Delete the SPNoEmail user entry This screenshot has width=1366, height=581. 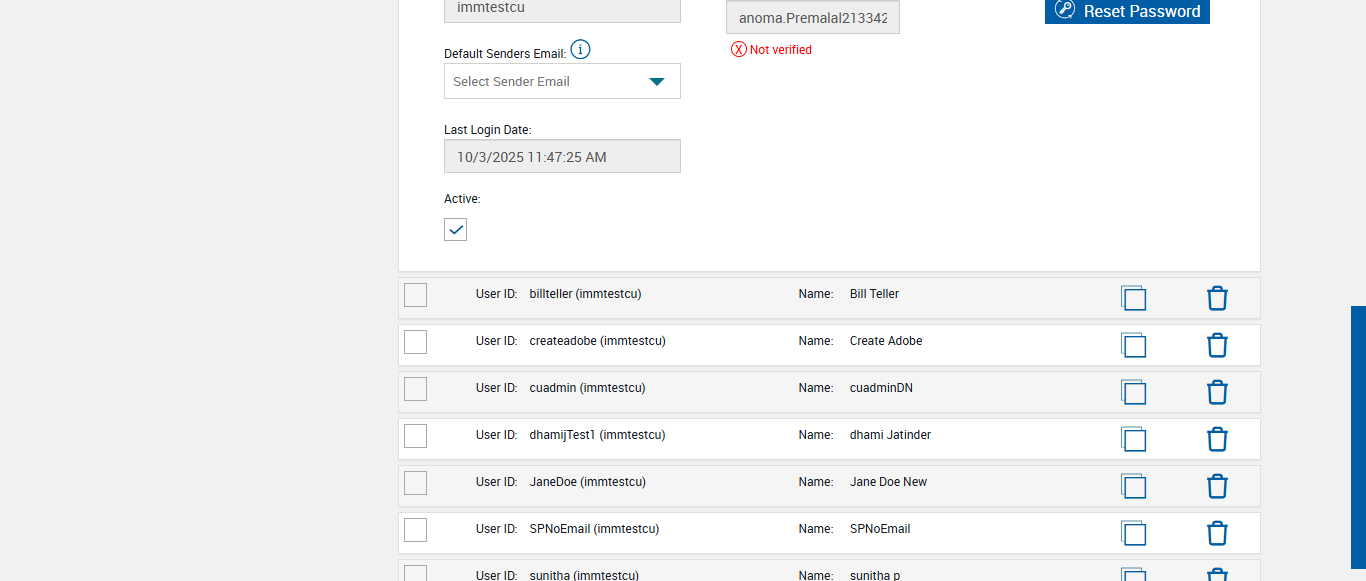click(1217, 533)
